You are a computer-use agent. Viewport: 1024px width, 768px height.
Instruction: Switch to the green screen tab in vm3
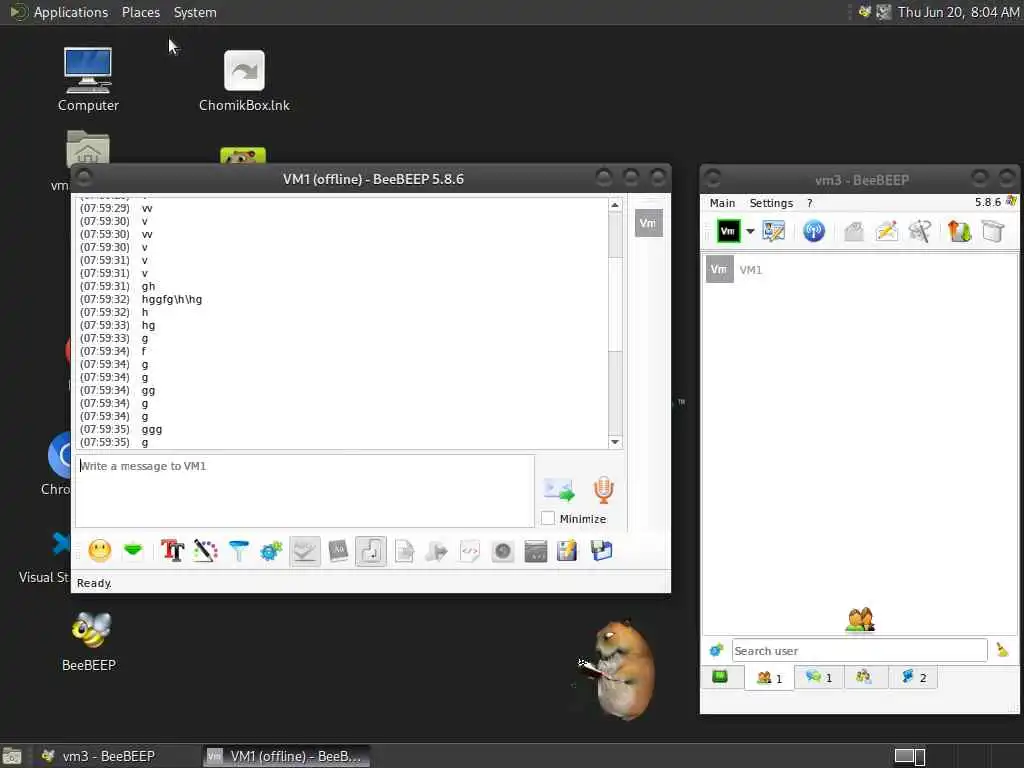(720, 677)
